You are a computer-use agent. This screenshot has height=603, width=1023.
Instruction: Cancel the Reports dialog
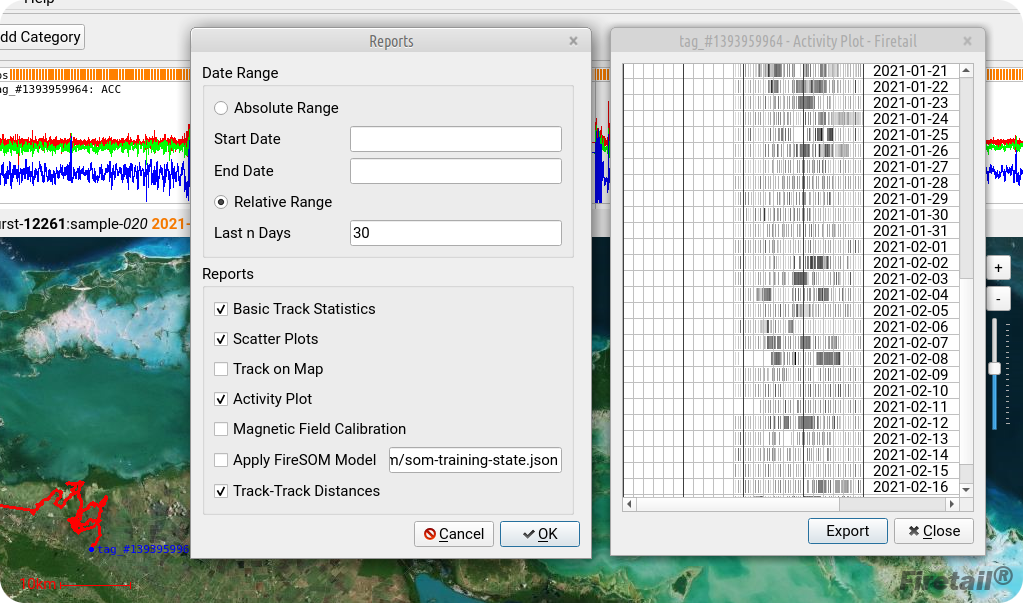click(454, 534)
